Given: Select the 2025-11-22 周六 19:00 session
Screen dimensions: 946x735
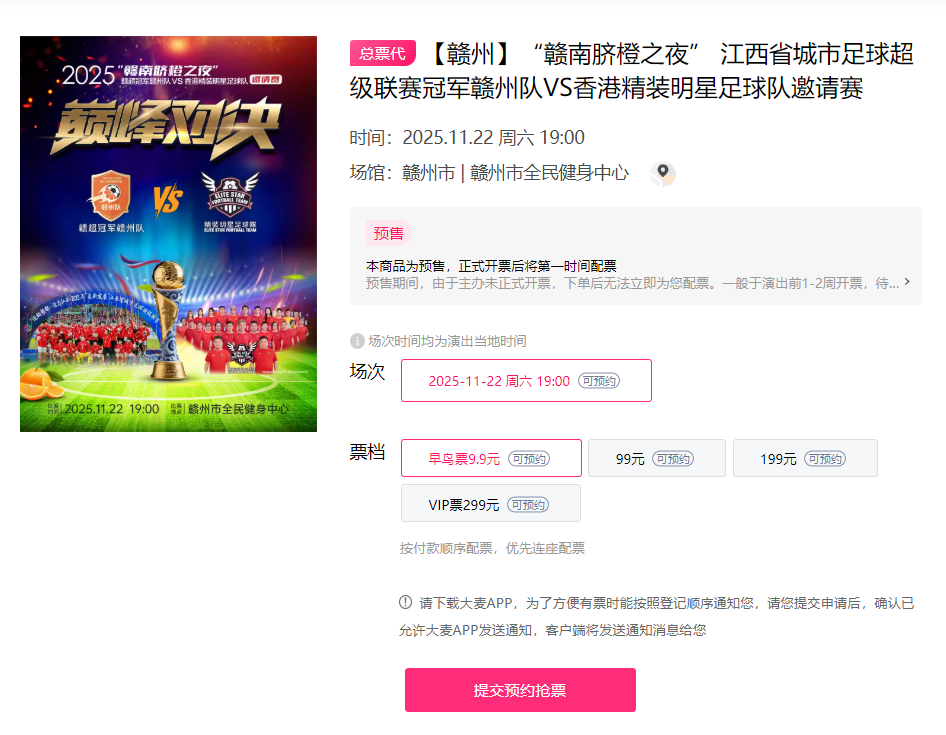Looking at the screenshot, I should click(x=526, y=381).
